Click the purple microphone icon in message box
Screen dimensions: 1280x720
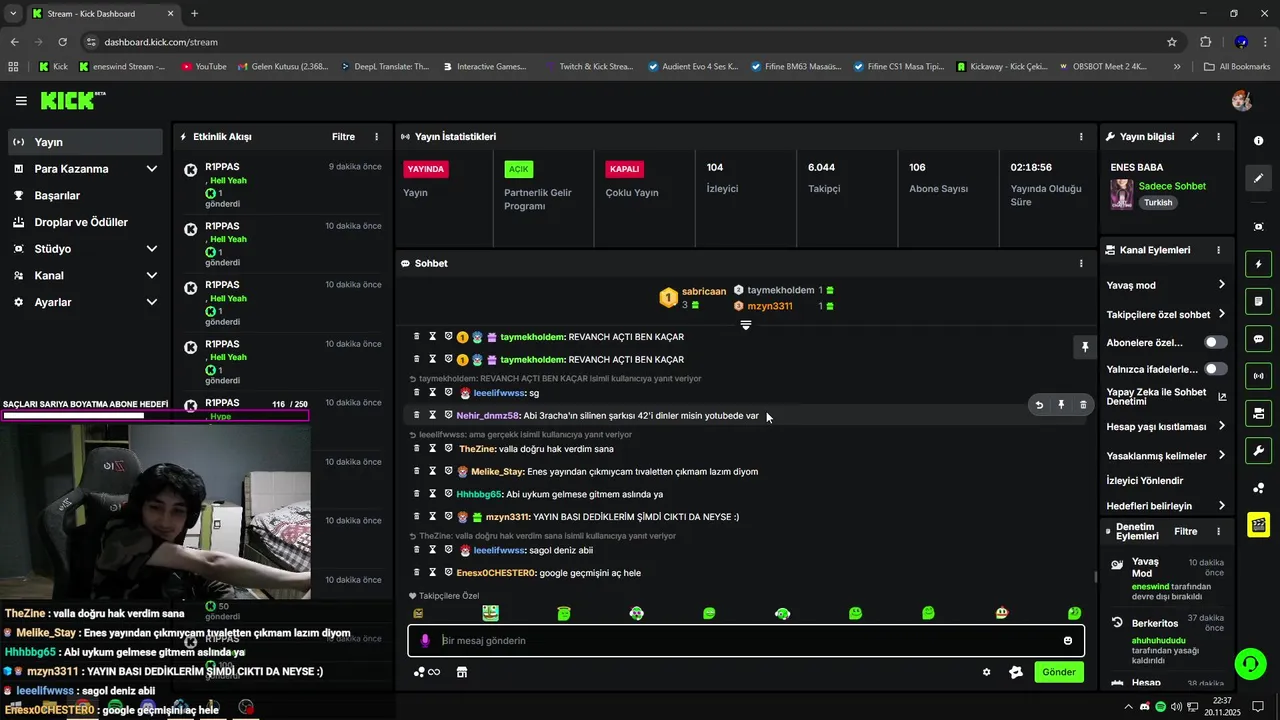click(425, 641)
